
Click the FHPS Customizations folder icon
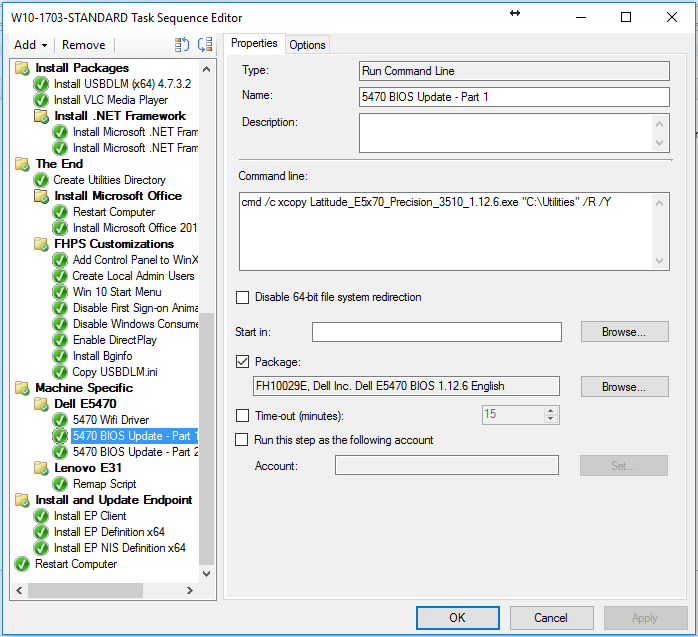pos(41,244)
